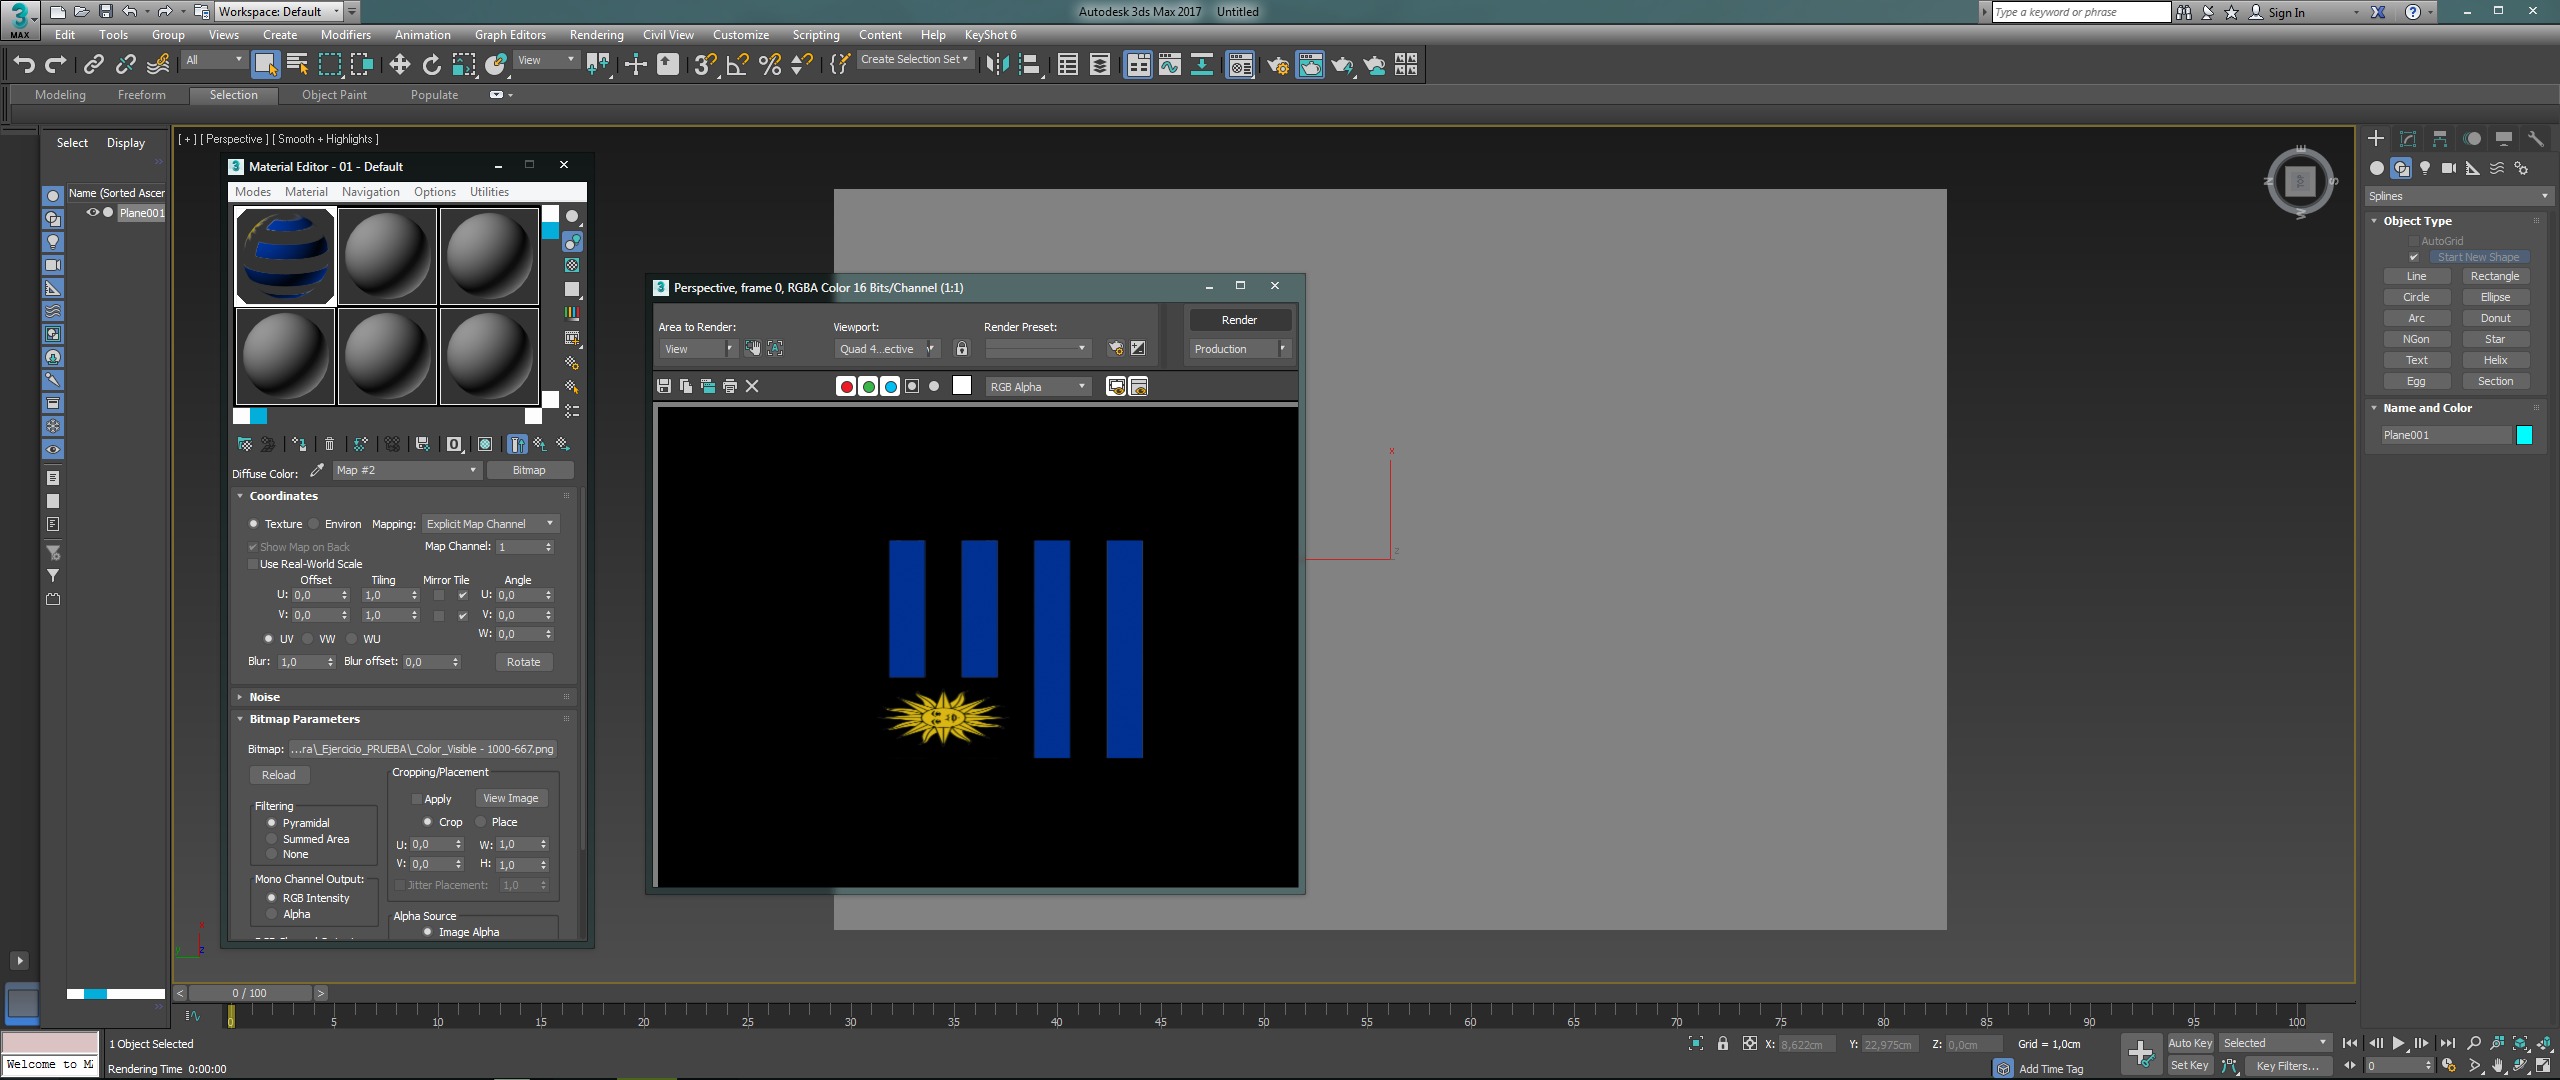Image resolution: width=2560 pixels, height=1080 pixels.
Task: Check the Apply cropping checkbox
Action: (417, 799)
